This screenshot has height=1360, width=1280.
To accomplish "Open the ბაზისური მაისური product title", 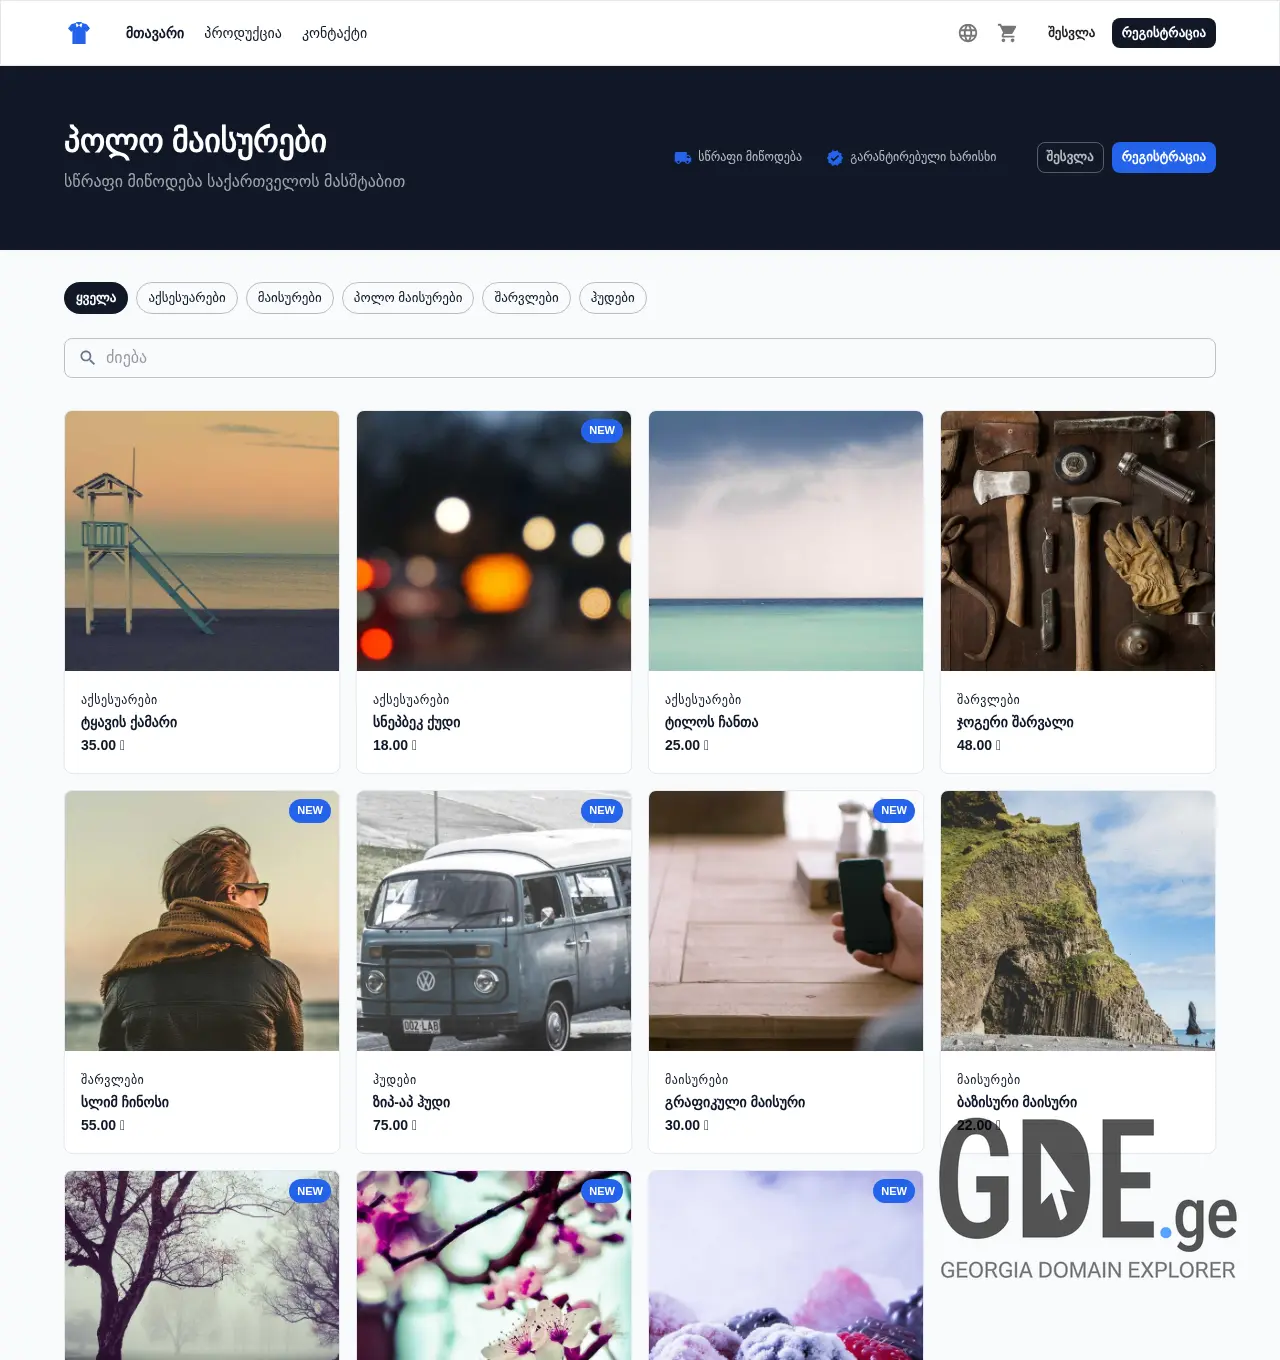I will 1017,1102.
